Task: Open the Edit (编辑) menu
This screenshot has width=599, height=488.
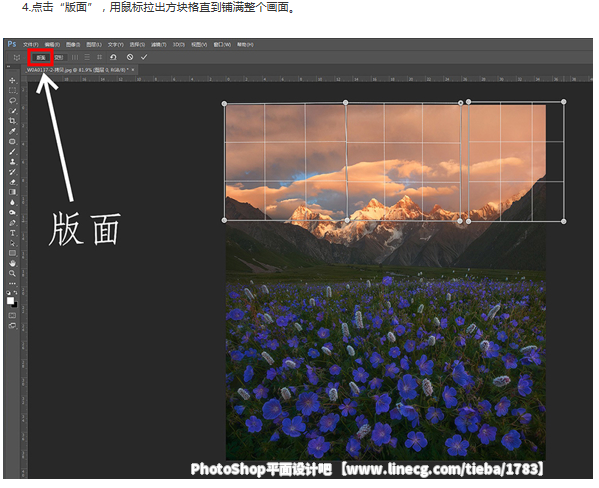Action: coord(52,44)
